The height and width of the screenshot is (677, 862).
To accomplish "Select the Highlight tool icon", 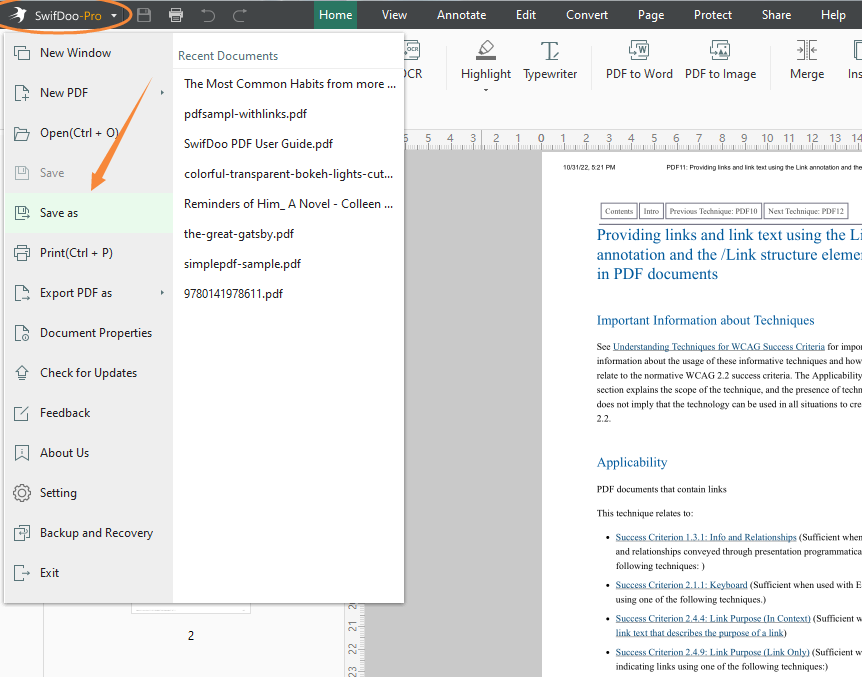I will 486,51.
